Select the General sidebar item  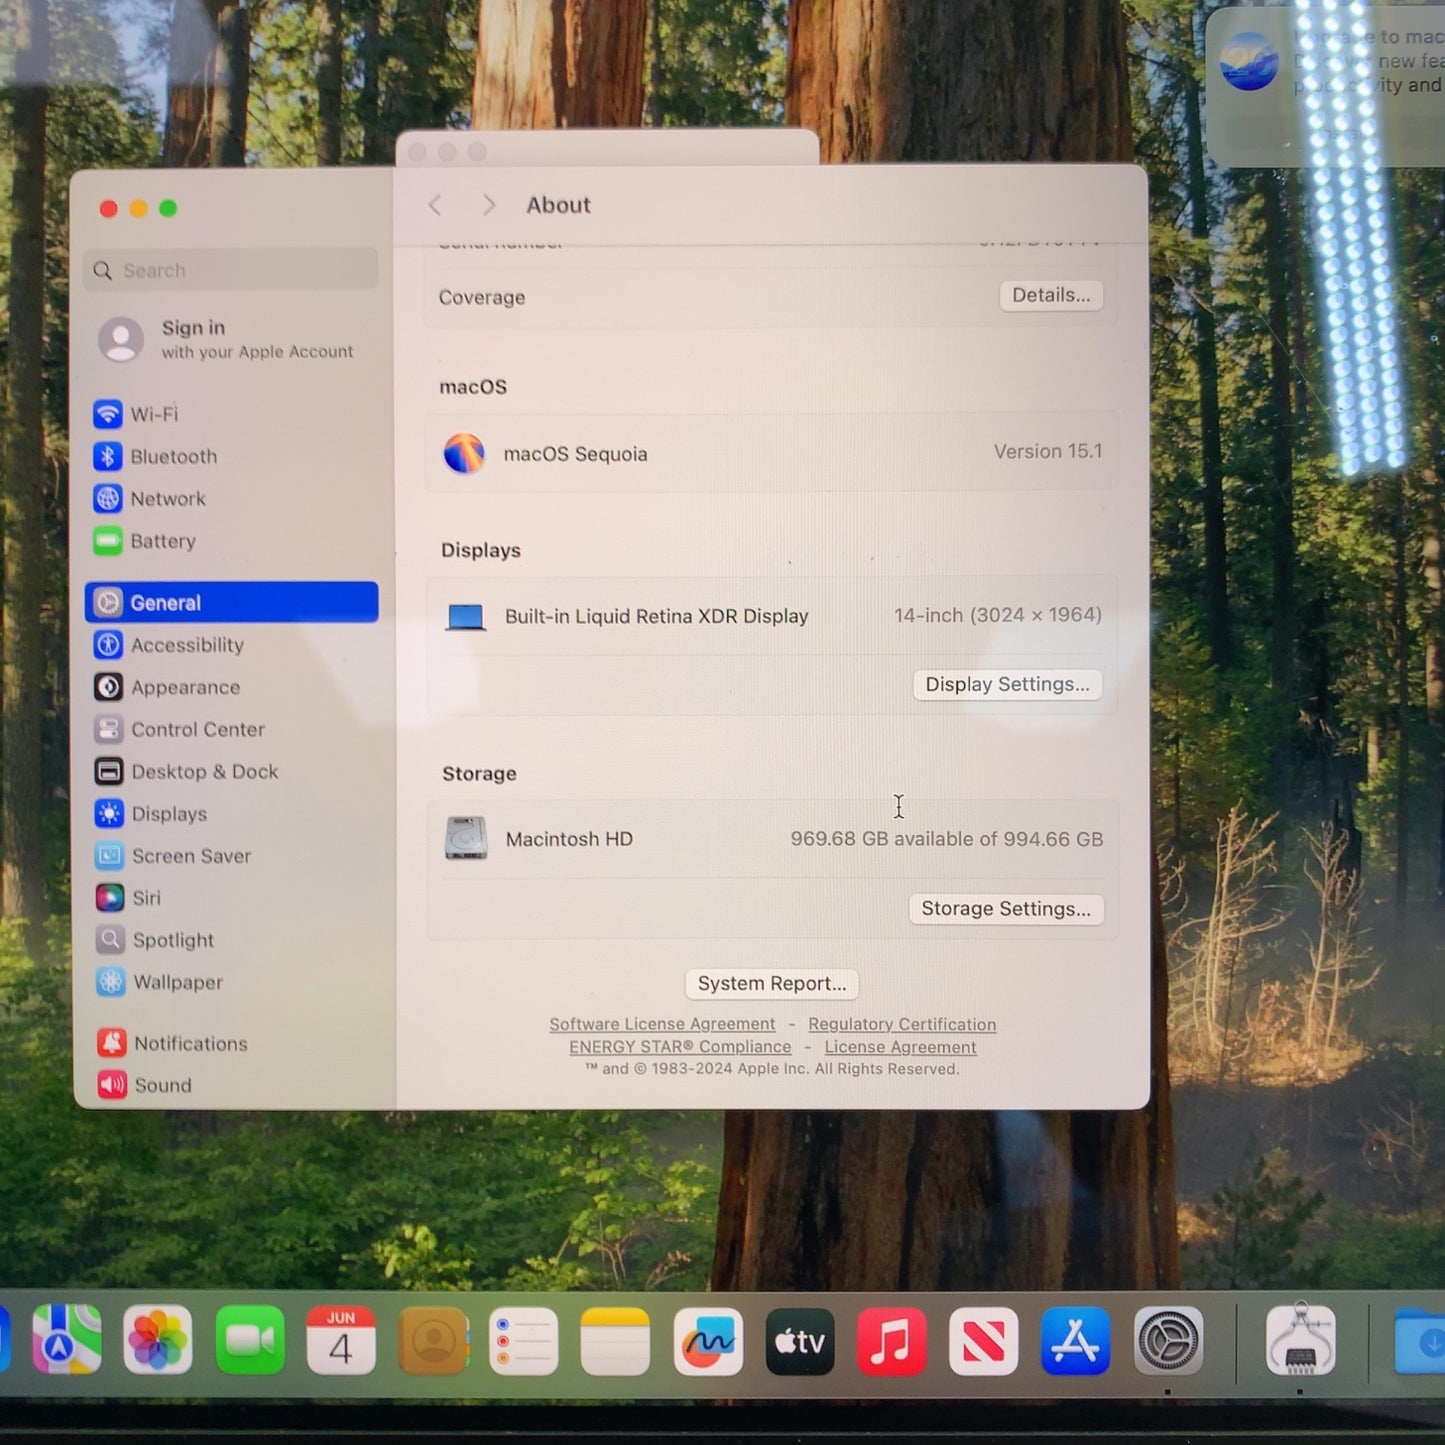click(x=232, y=602)
